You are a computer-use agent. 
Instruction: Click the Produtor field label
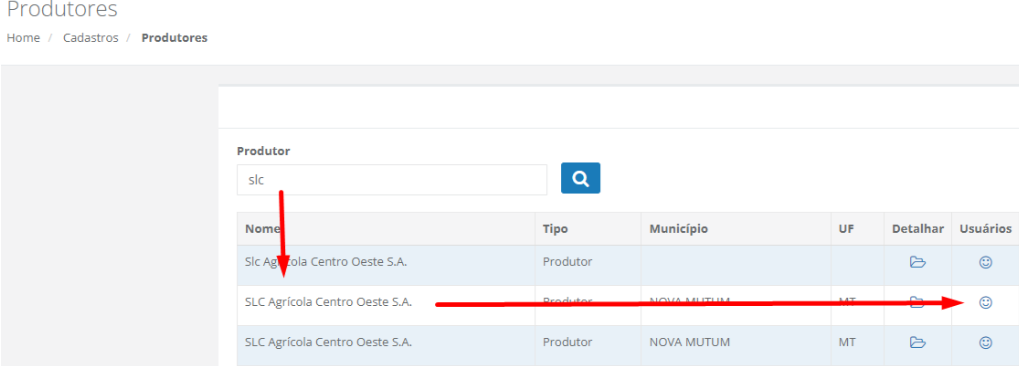click(x=263, y=151)
